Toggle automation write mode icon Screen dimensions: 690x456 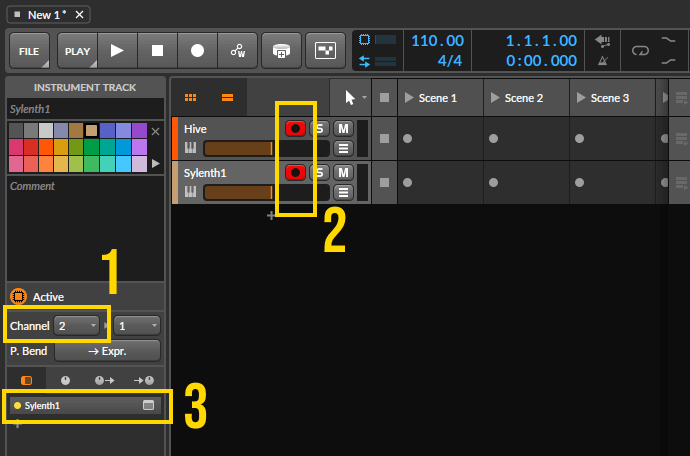[238, 51]
